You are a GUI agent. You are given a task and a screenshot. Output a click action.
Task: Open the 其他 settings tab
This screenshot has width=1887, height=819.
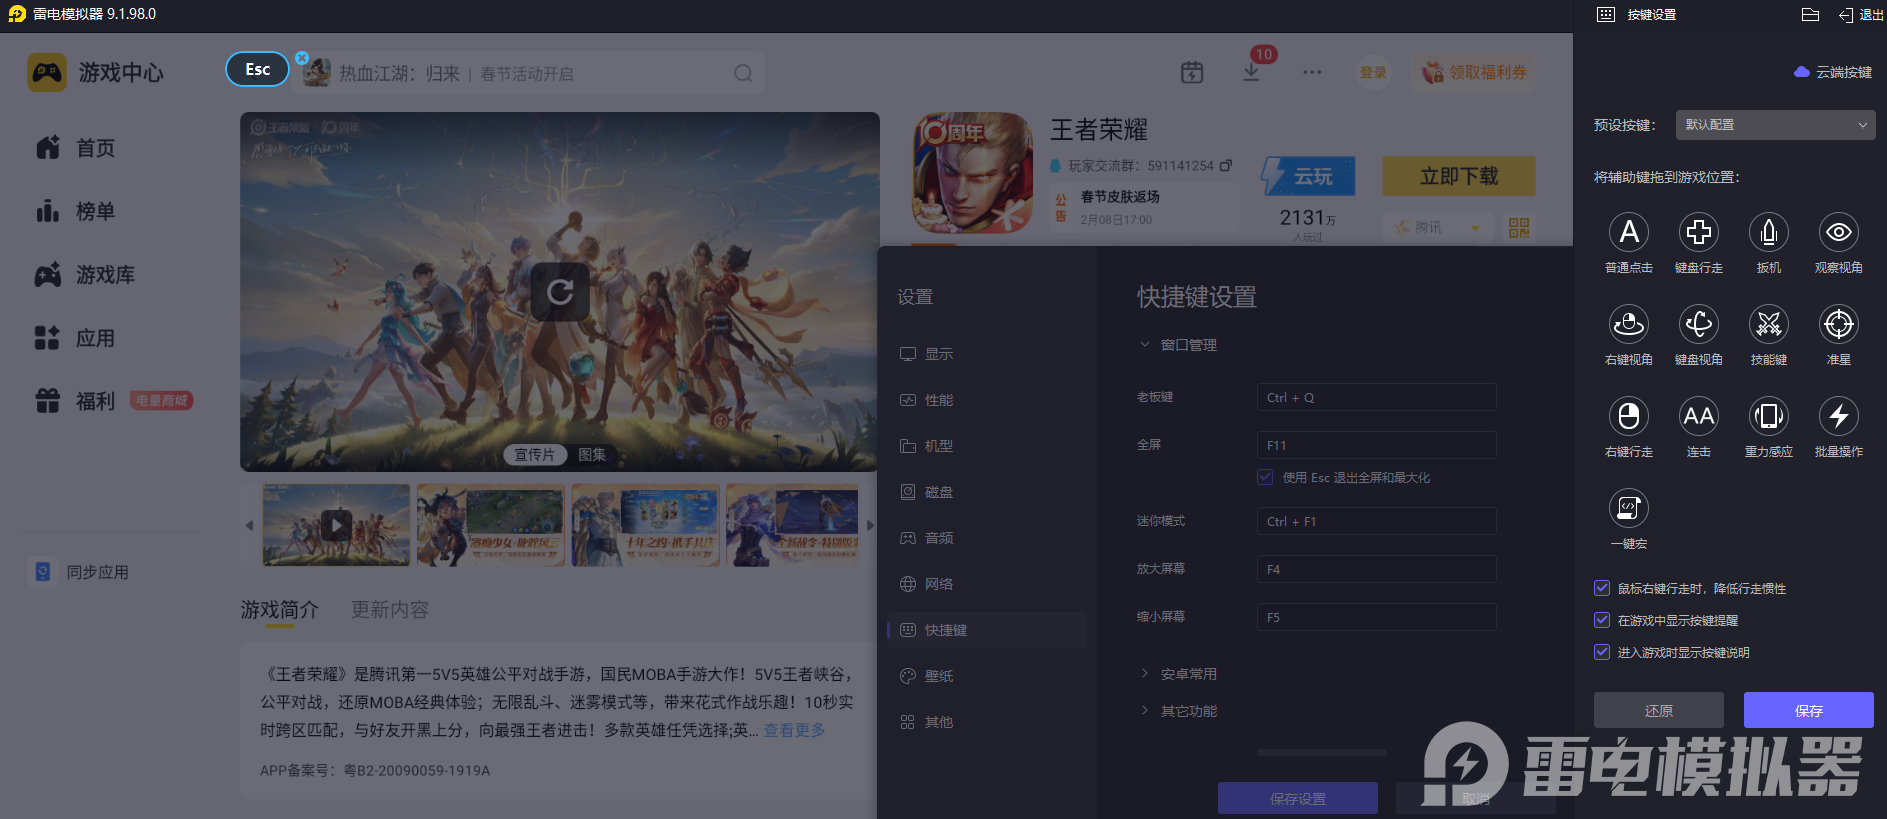pyautogui.click(x=987, y=722)
